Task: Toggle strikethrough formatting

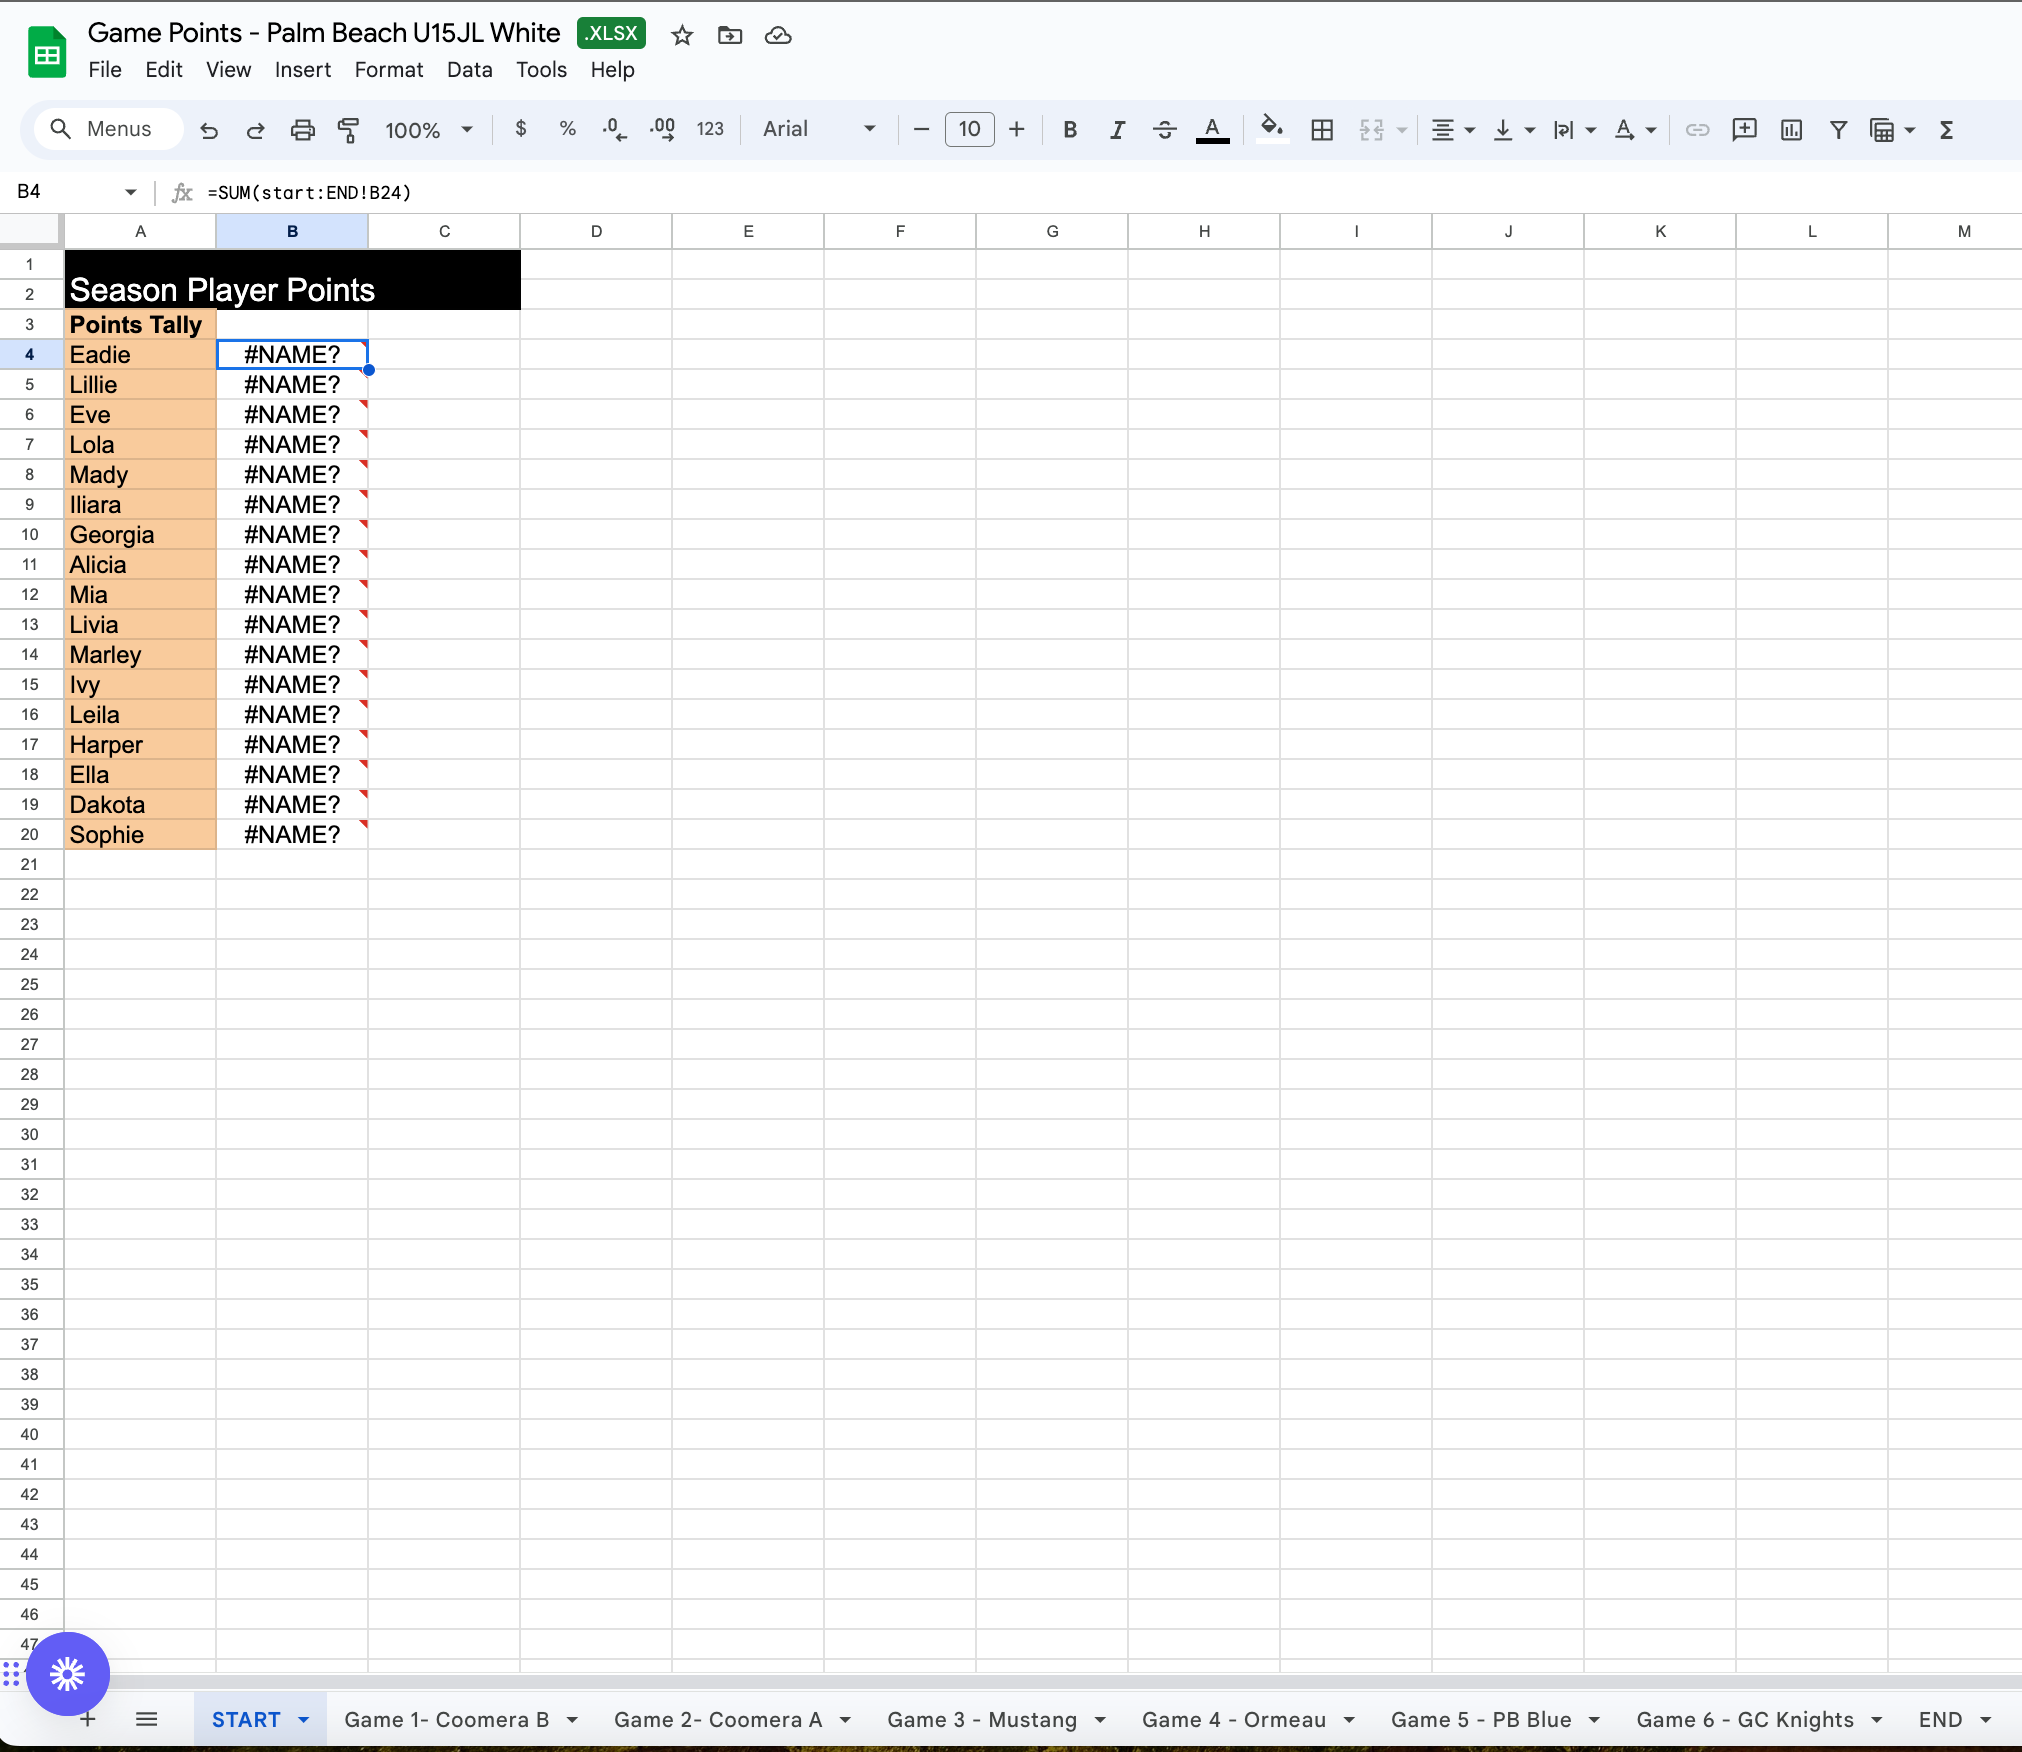Action: pos(1164,130)
